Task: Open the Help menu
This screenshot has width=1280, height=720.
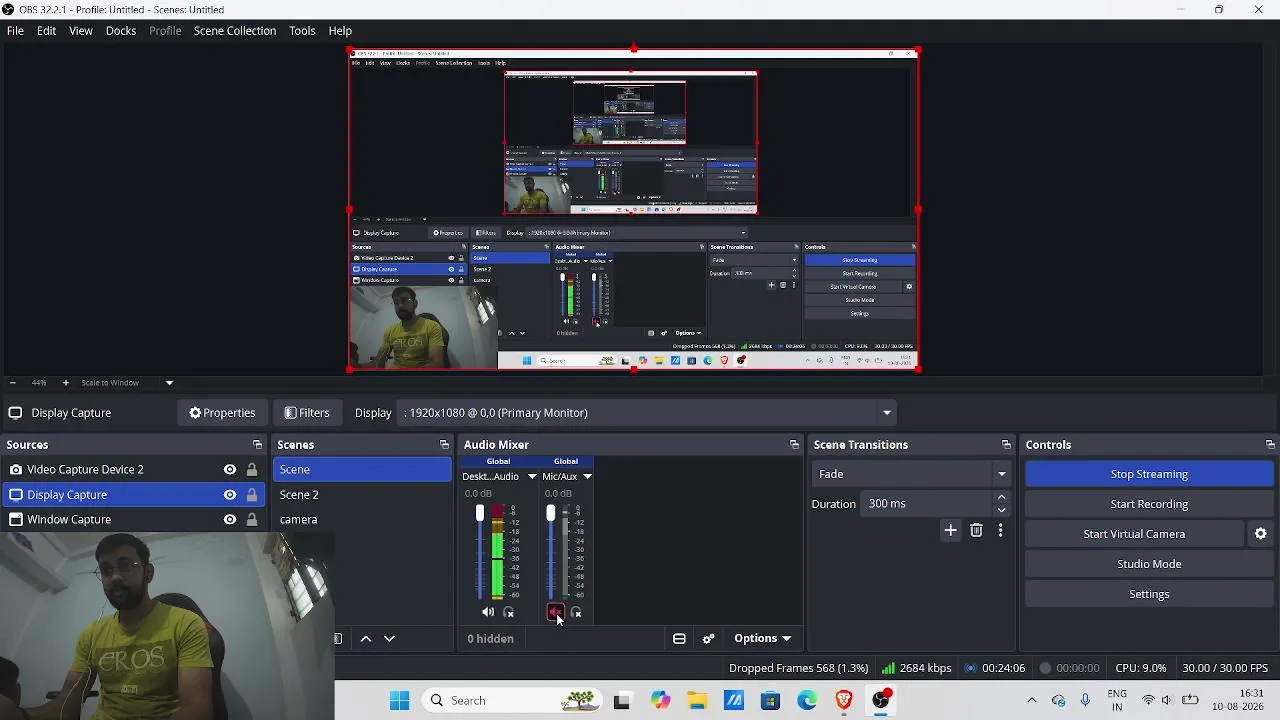Action: (x=340, y=31)
